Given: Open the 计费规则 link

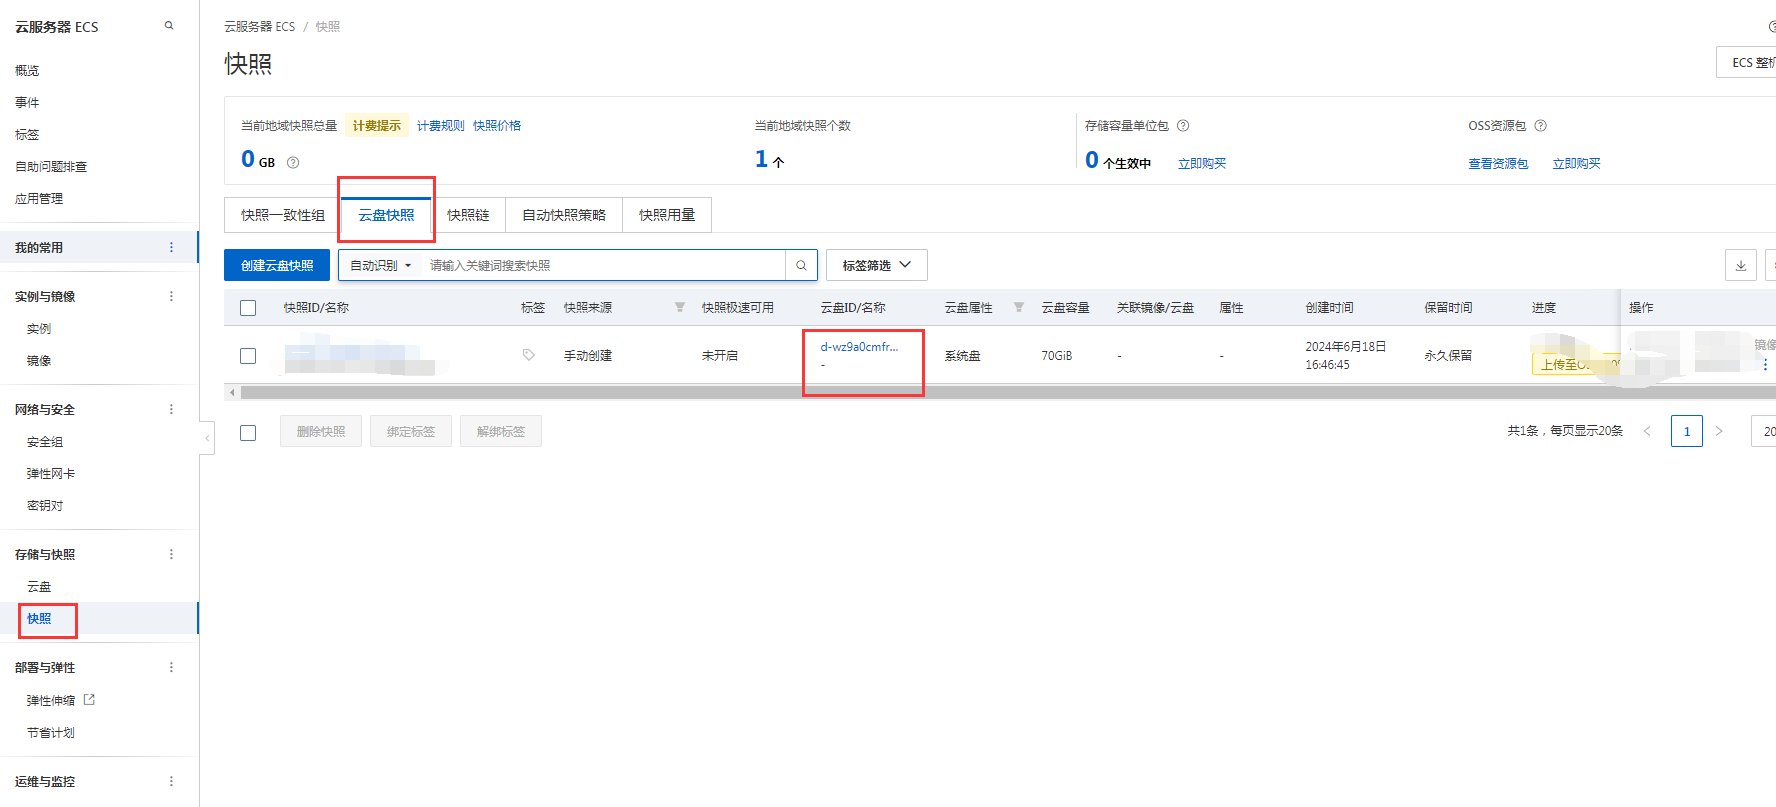Looking at the screenshot, I should click(x=441, y=125).
